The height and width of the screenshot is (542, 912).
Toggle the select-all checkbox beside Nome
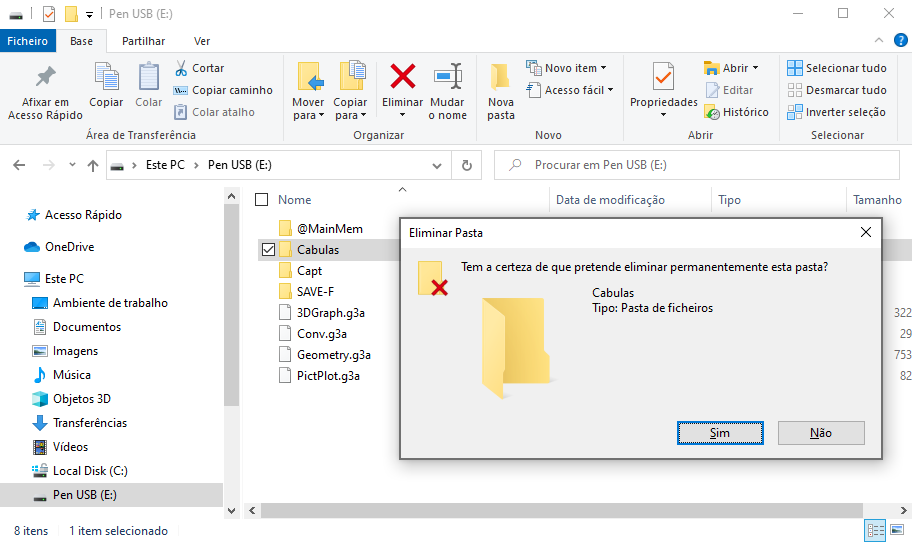(x=262, y=200)
